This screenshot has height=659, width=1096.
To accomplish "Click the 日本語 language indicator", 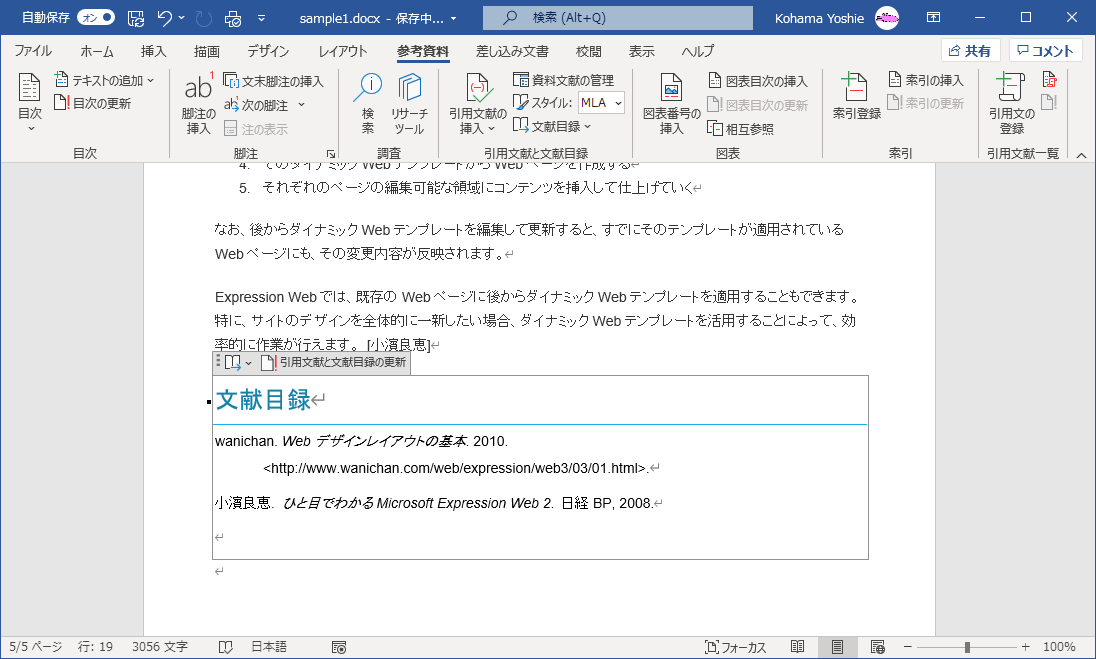I will point(269,647).
